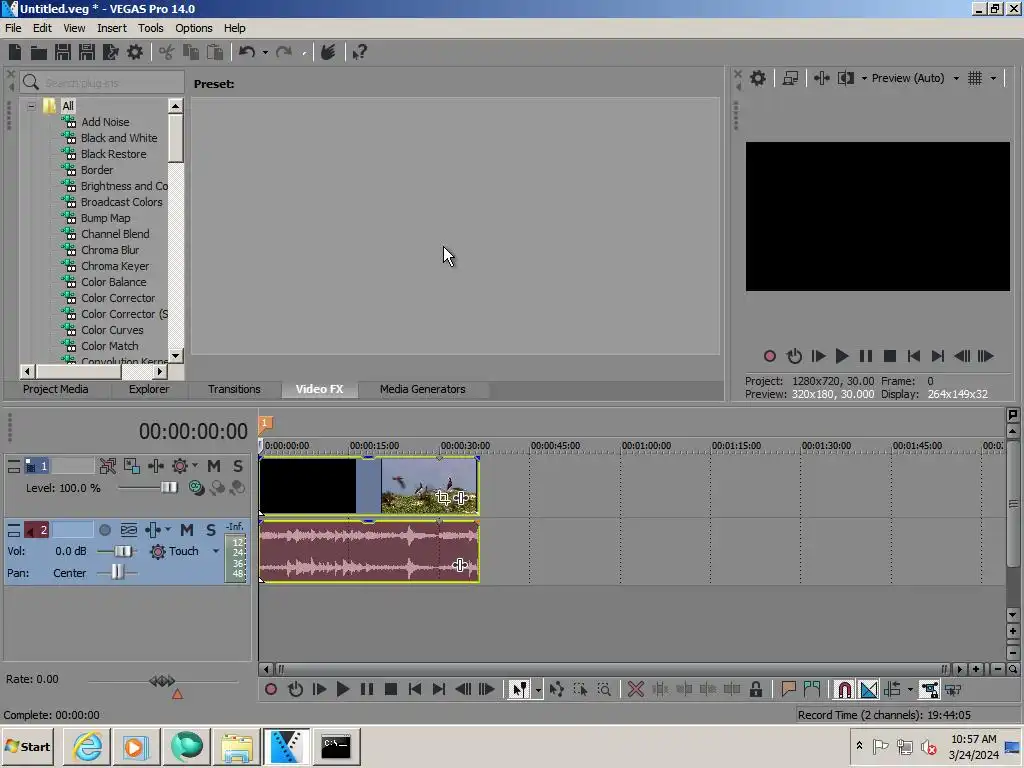Open Internet Explorer from the taskbar

88,746
